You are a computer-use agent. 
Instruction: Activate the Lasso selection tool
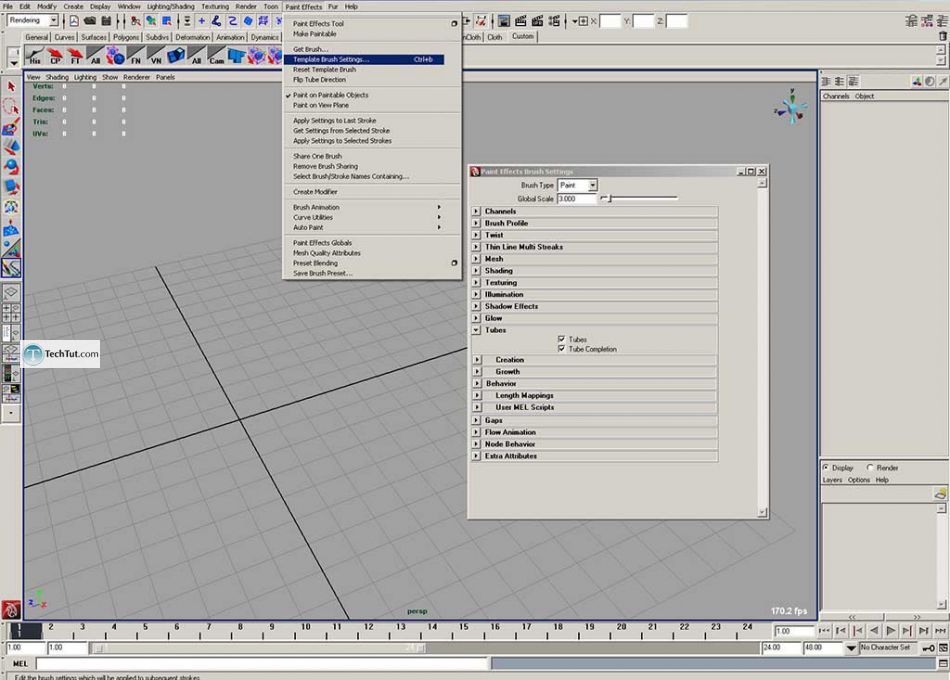(x=11, y=107)
